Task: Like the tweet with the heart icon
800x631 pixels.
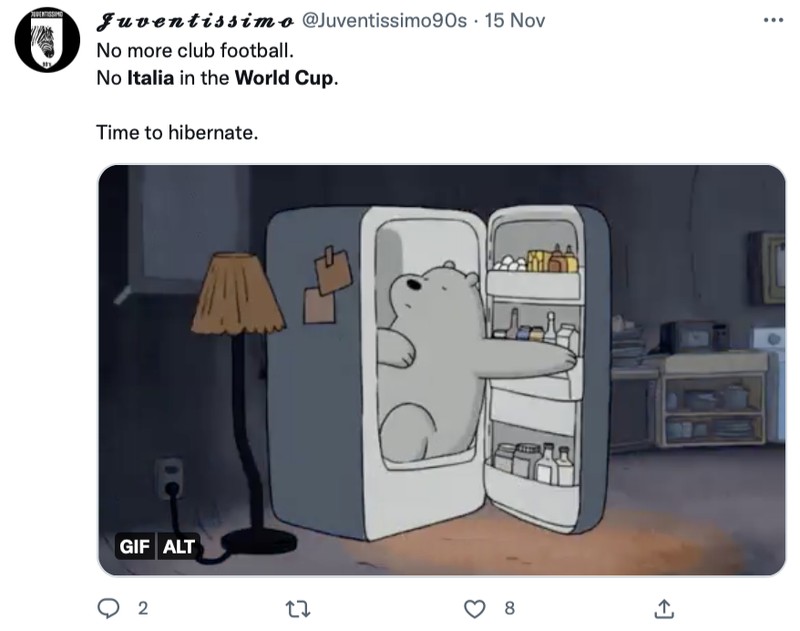Action: point(474,609)
